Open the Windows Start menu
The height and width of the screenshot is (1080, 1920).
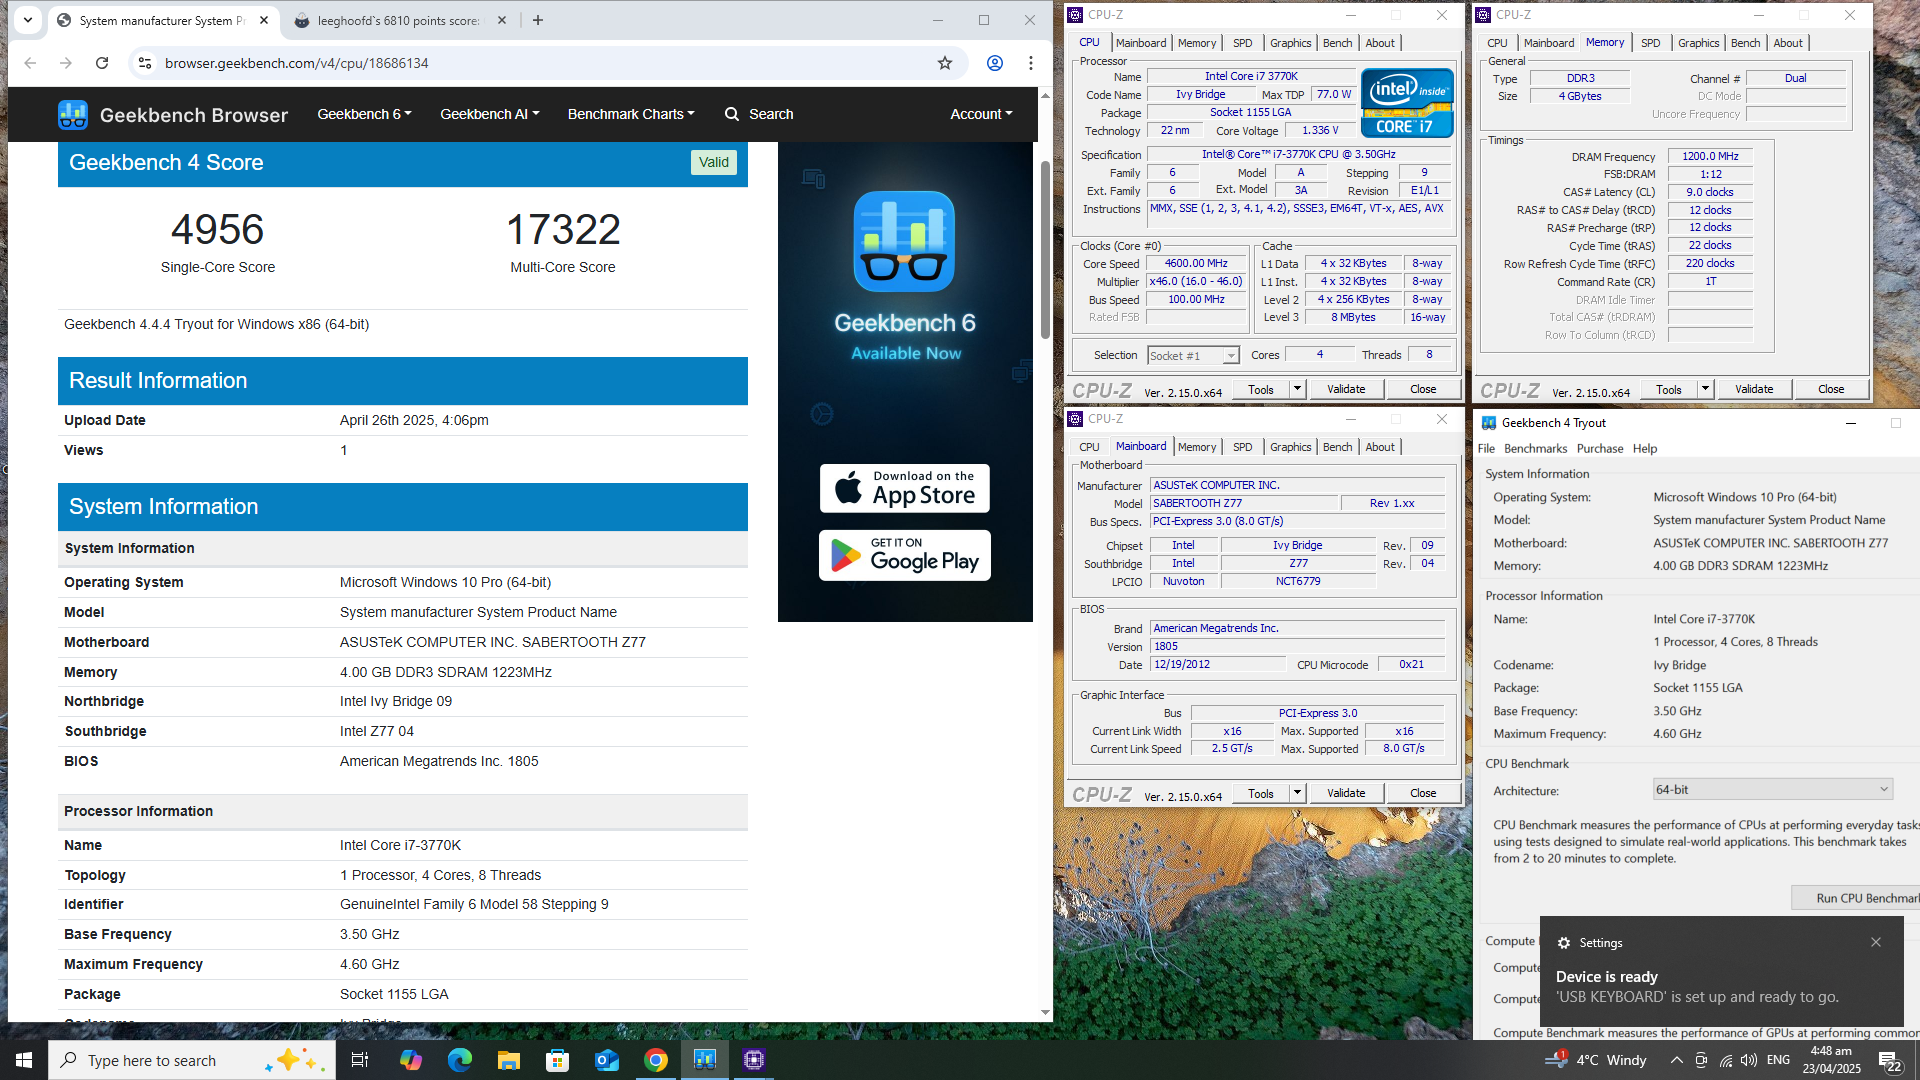coord(24,1060)
